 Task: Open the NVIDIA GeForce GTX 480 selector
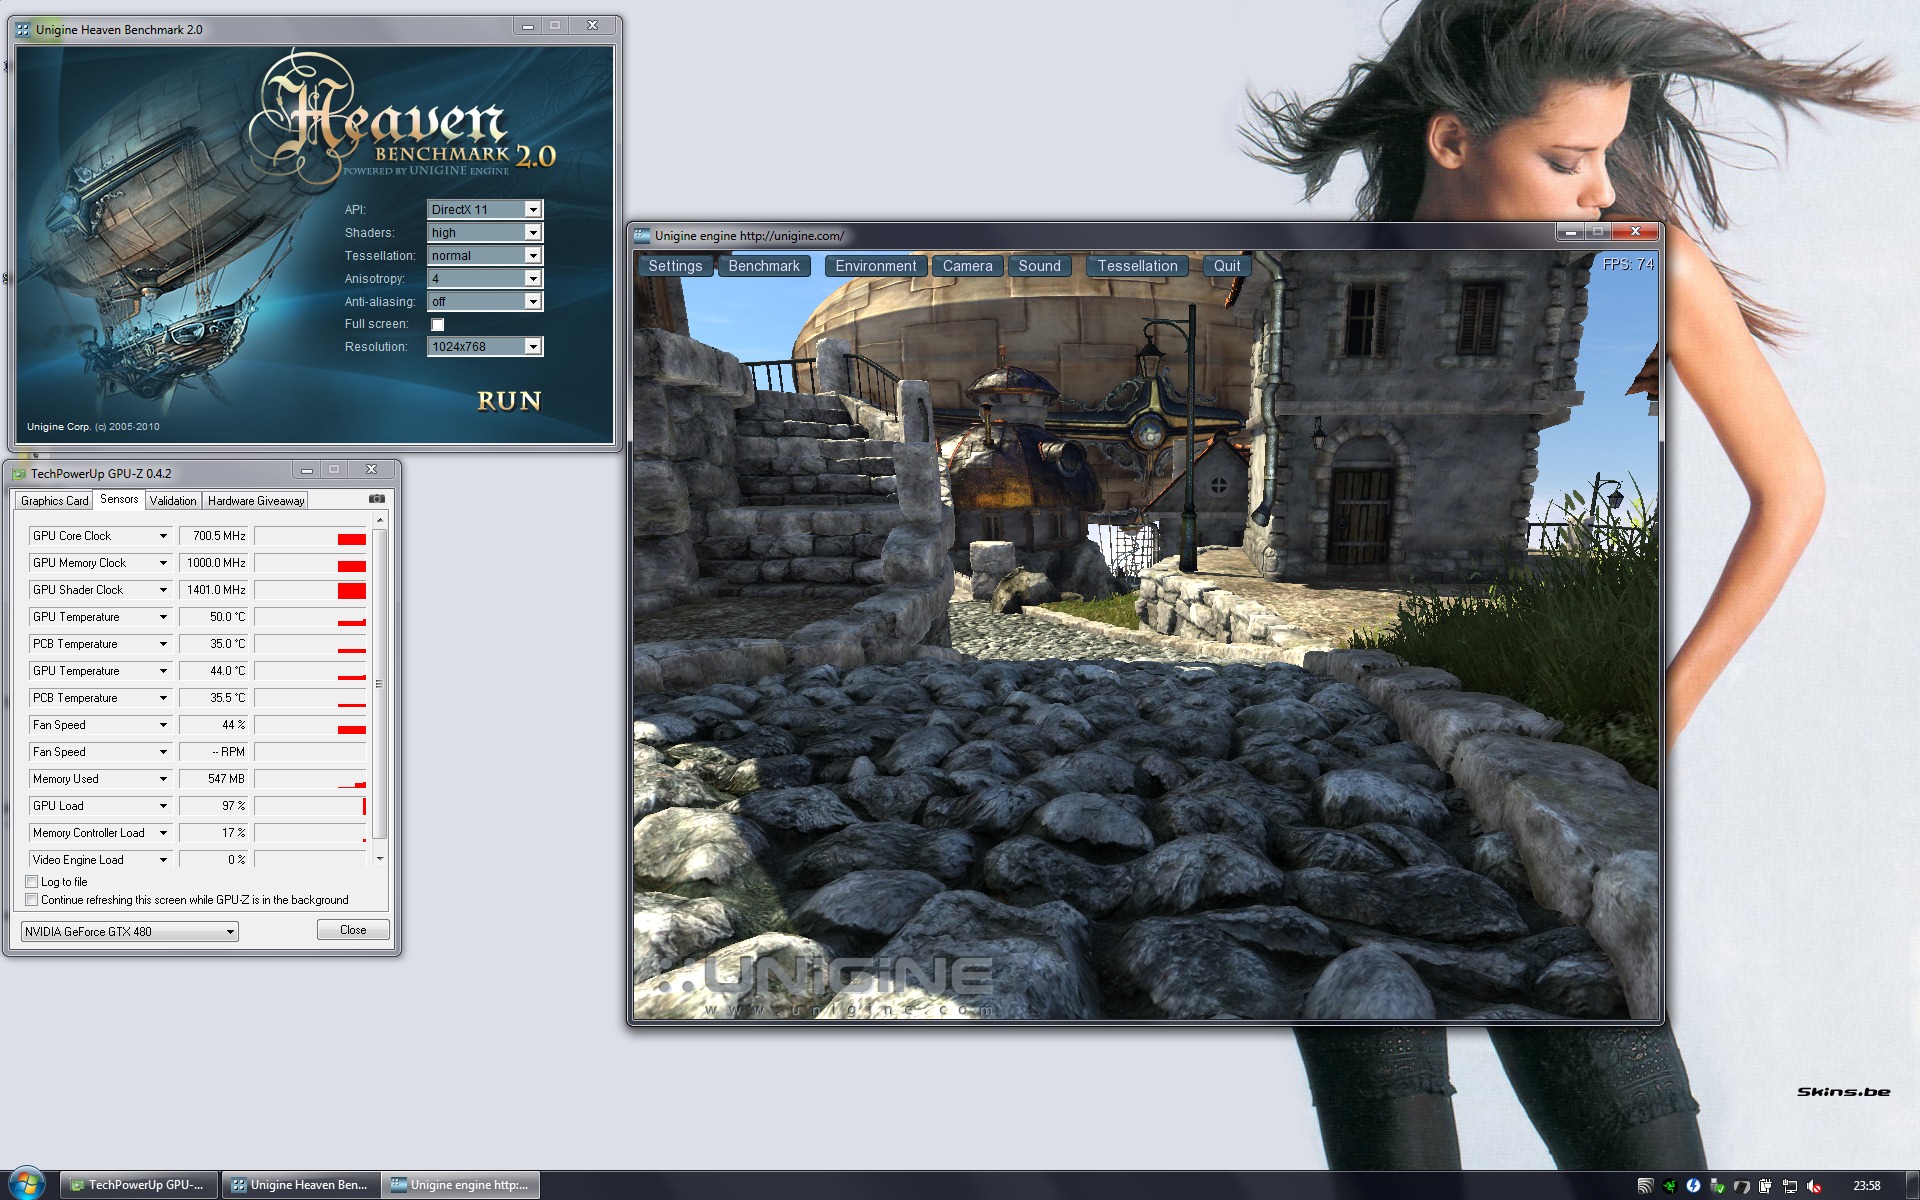tap(130, 931)
